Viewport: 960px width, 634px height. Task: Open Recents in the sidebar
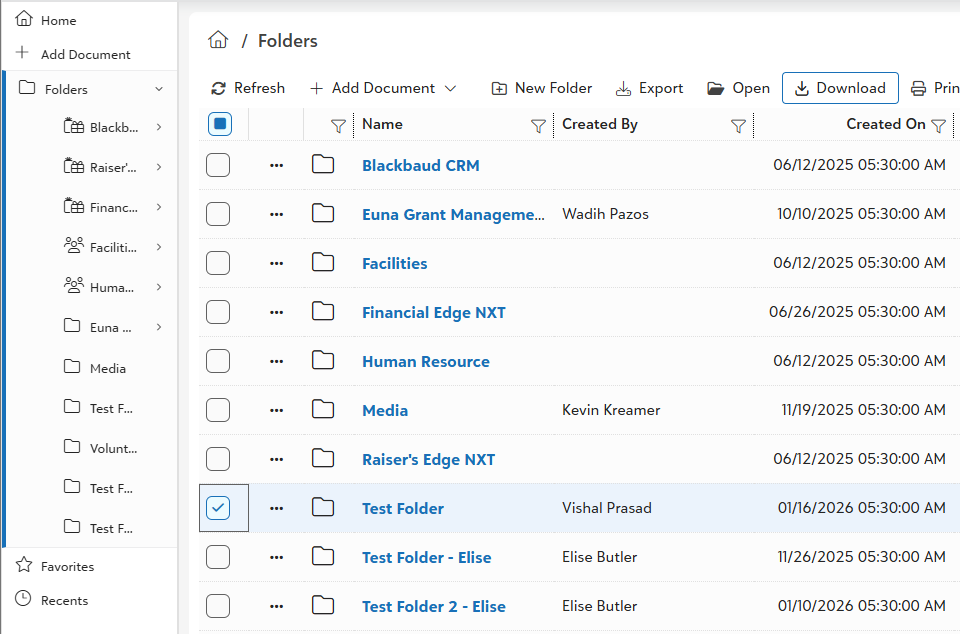pos(64,601)
